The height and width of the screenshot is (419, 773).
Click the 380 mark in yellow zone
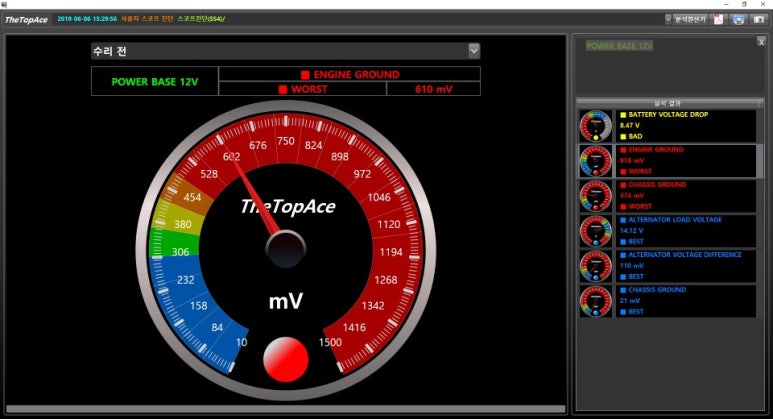point(182,224)
